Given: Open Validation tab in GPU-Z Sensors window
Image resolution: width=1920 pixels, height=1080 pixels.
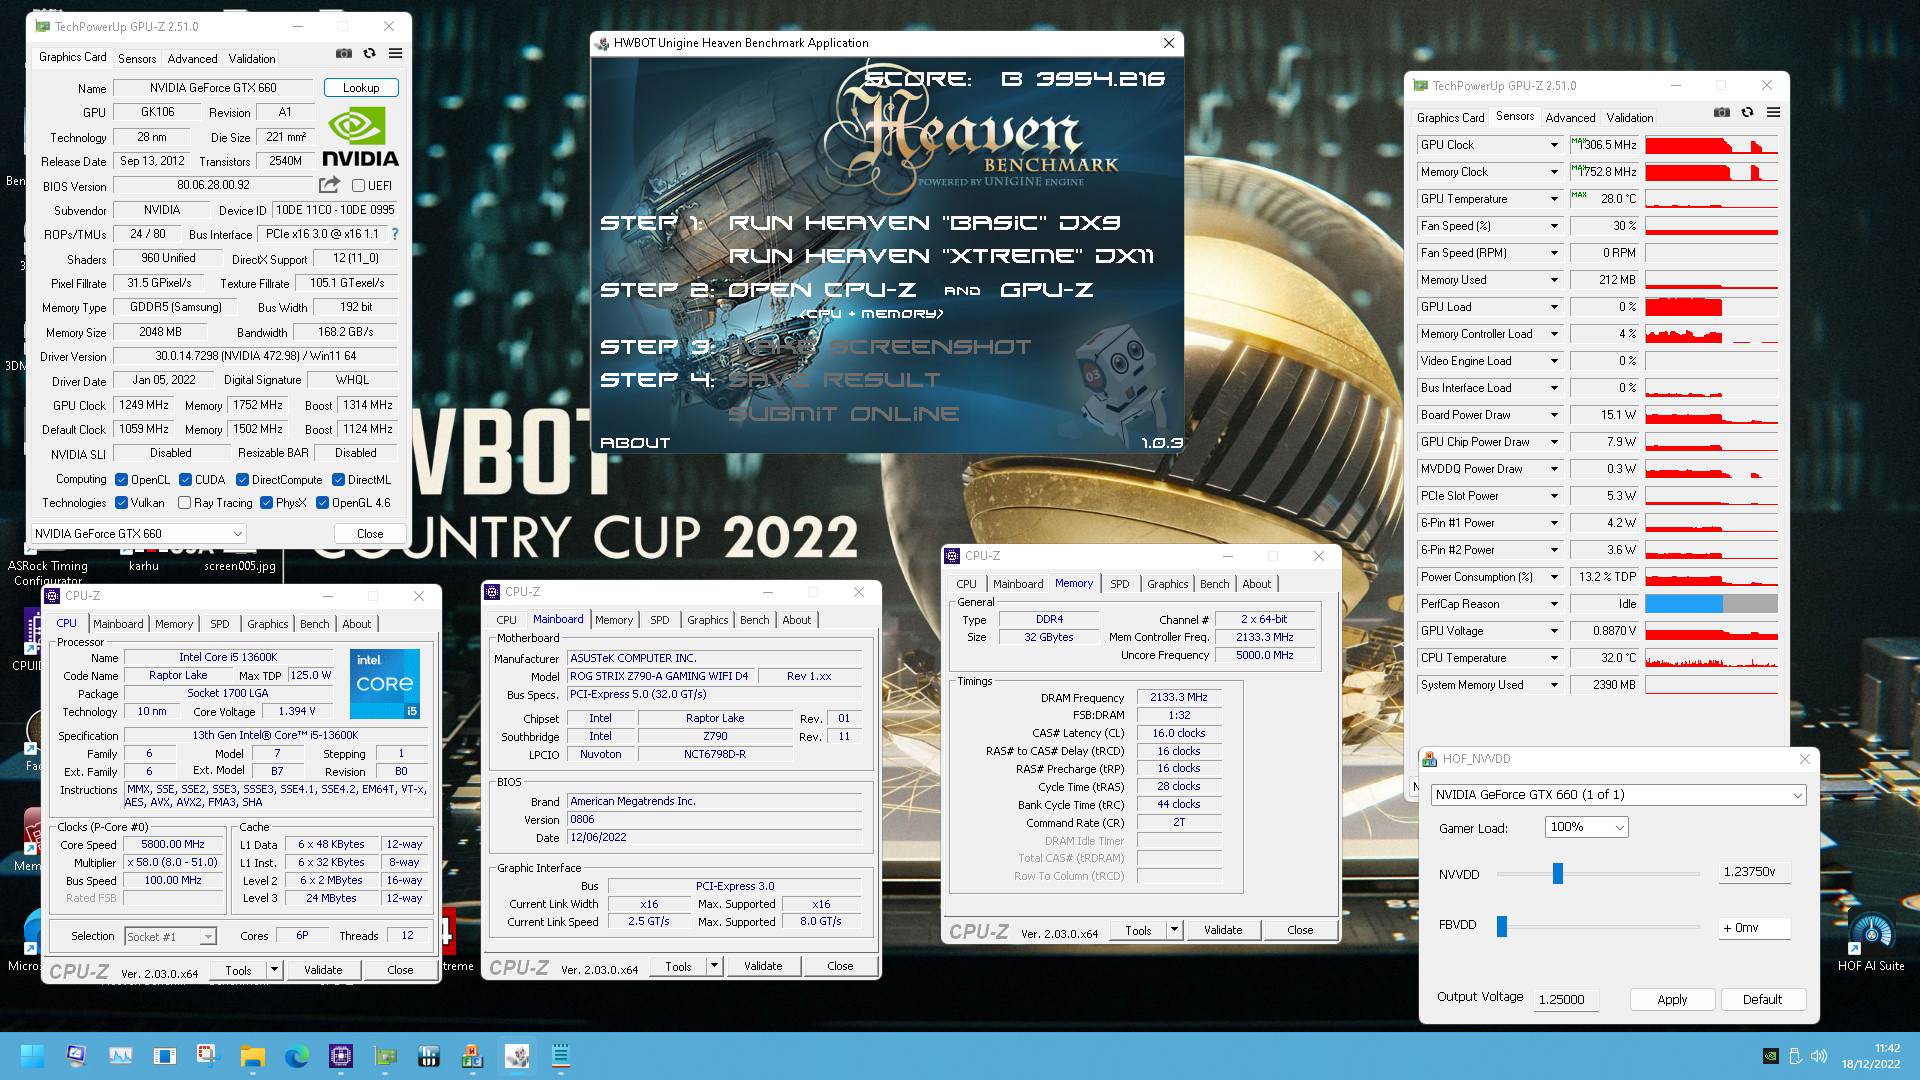Looking at the screenshot, I should click(x=1629, y=118).
